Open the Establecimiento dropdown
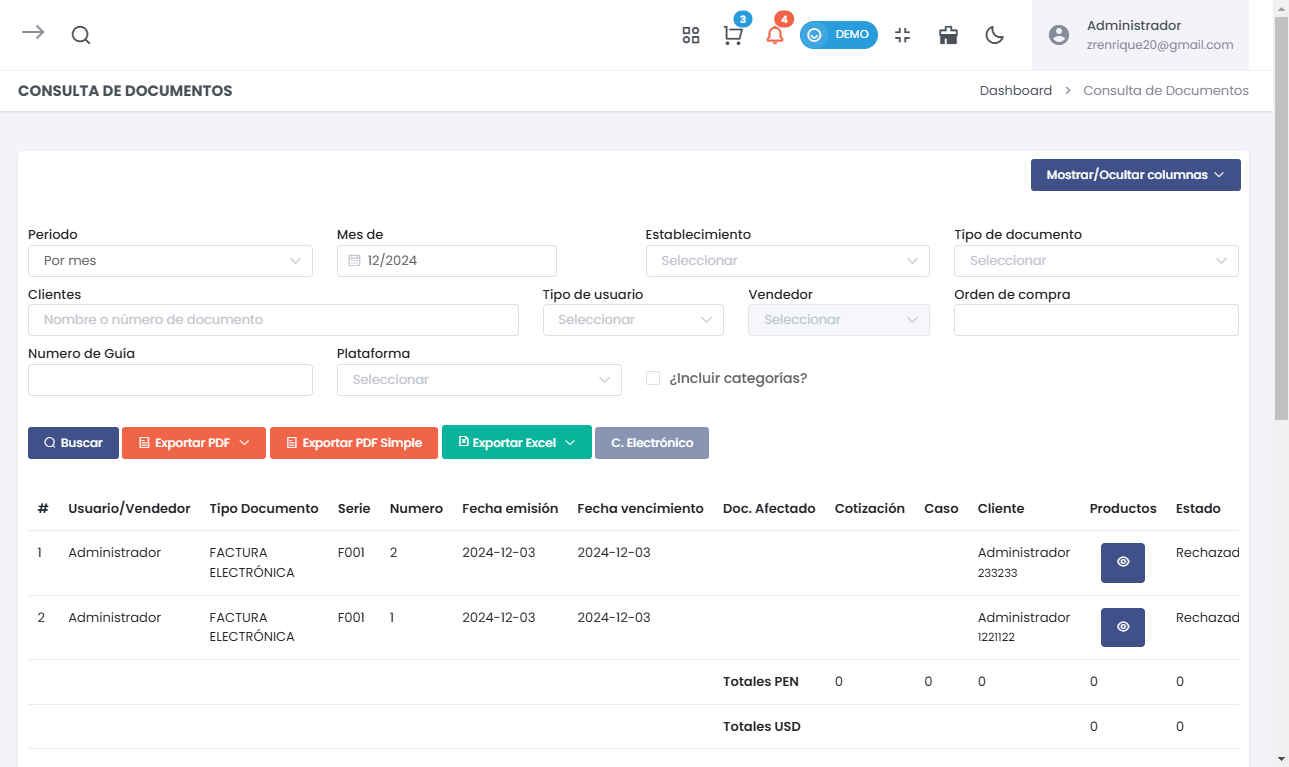Image resolution: width=1289 pixels, height=767 pixels. tap(788, 261)
